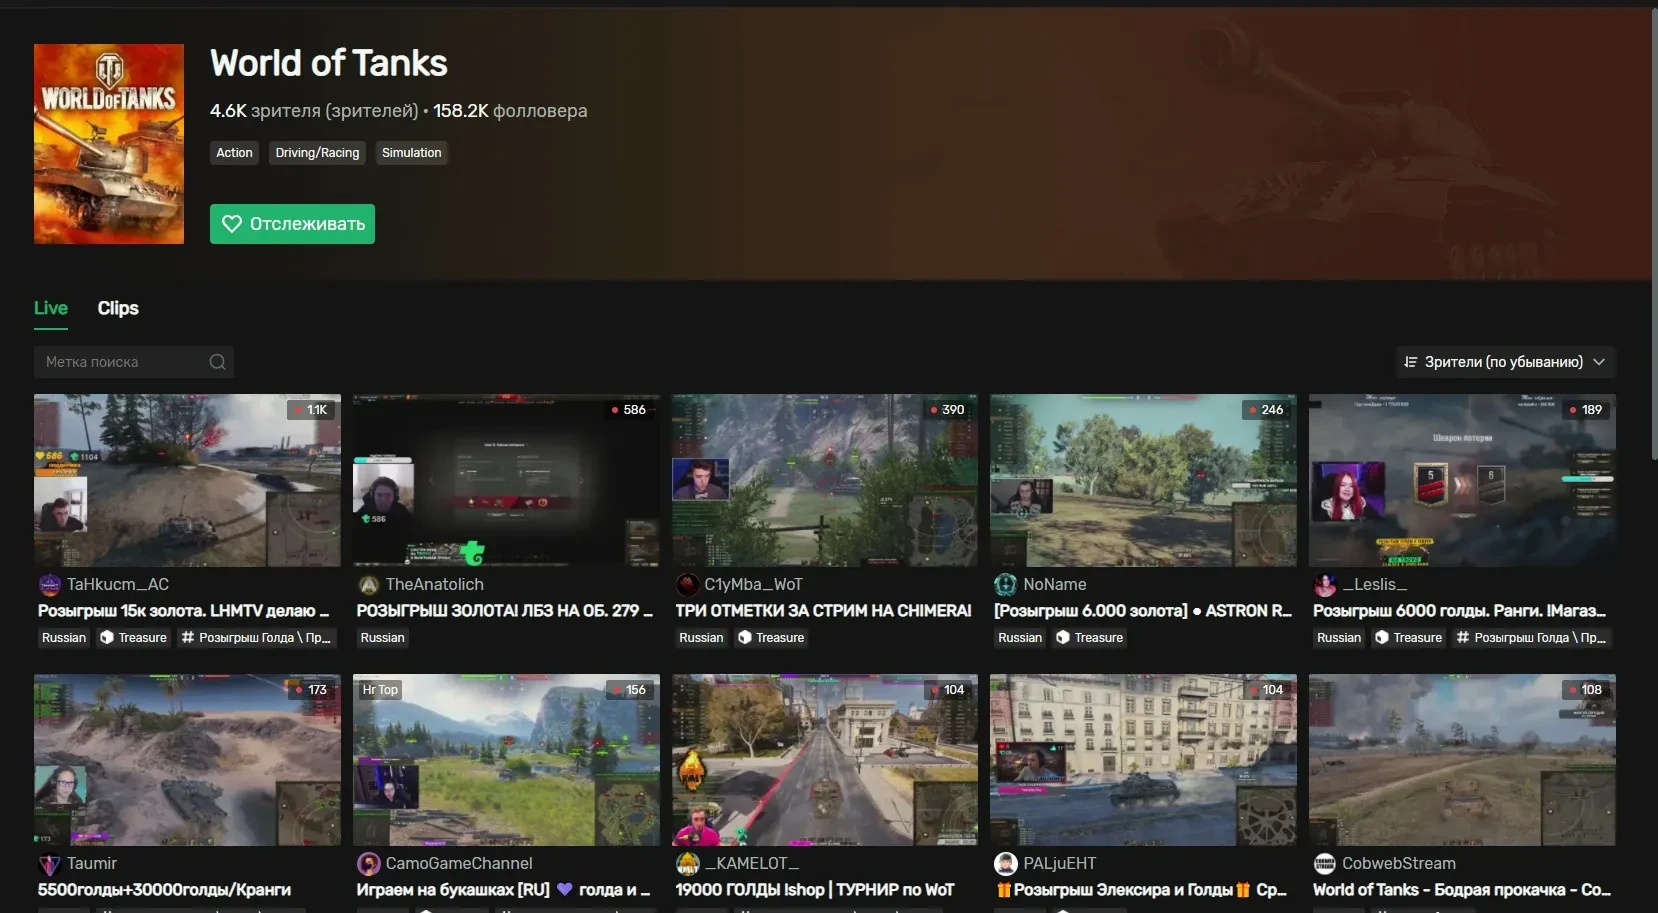Select the Live tab
The image size is (1658, 913).
pyautogui.click(x=51, y=308)
